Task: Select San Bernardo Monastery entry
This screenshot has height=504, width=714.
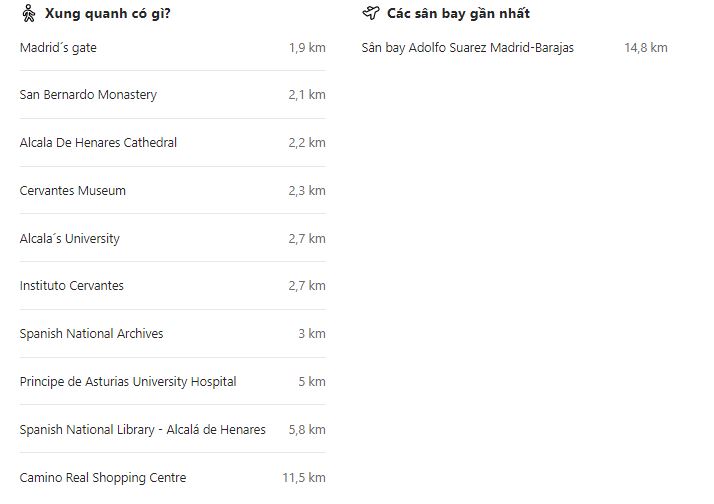Action: click(88, 95)
